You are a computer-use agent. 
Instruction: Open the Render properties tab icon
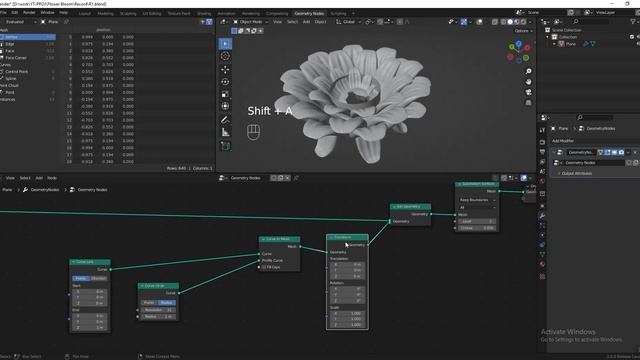542,142
